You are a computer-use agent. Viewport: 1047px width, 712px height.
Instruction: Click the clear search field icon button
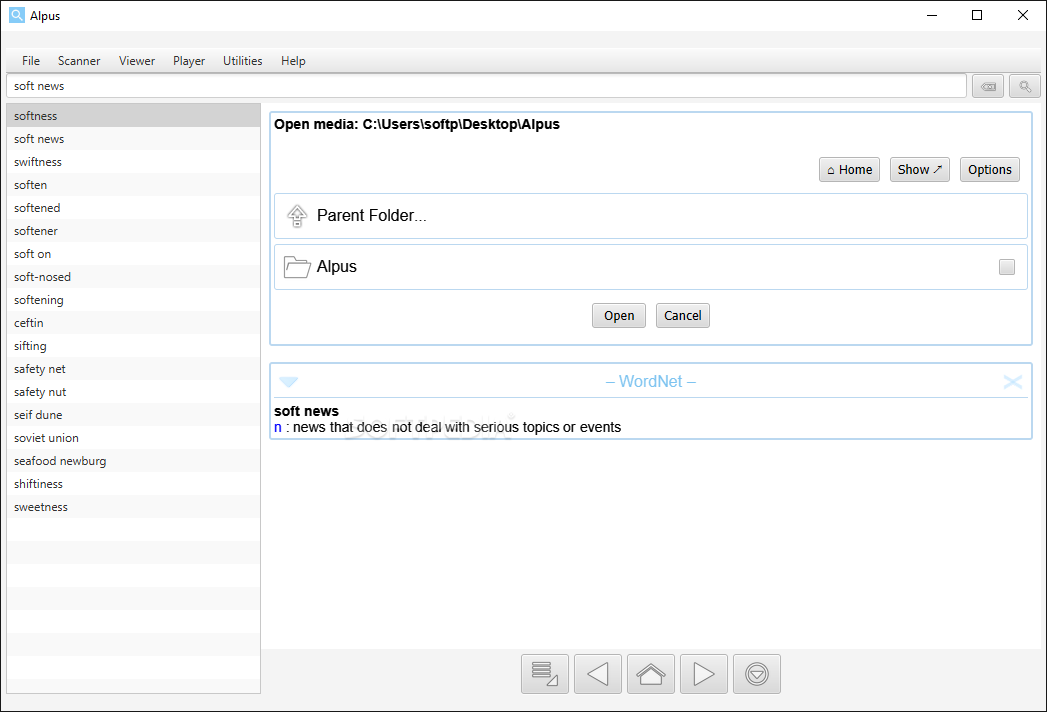tap(988, 86)
